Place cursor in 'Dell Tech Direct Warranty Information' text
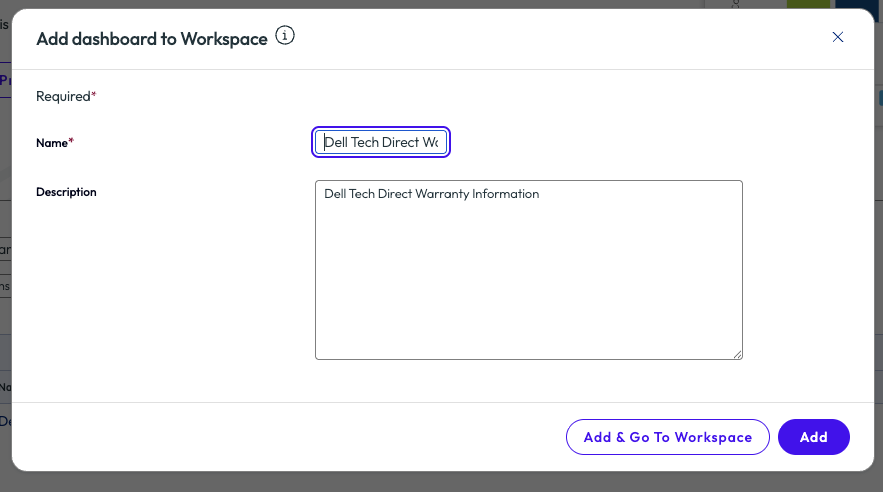The image size is (883, 492). coord(431,194)
